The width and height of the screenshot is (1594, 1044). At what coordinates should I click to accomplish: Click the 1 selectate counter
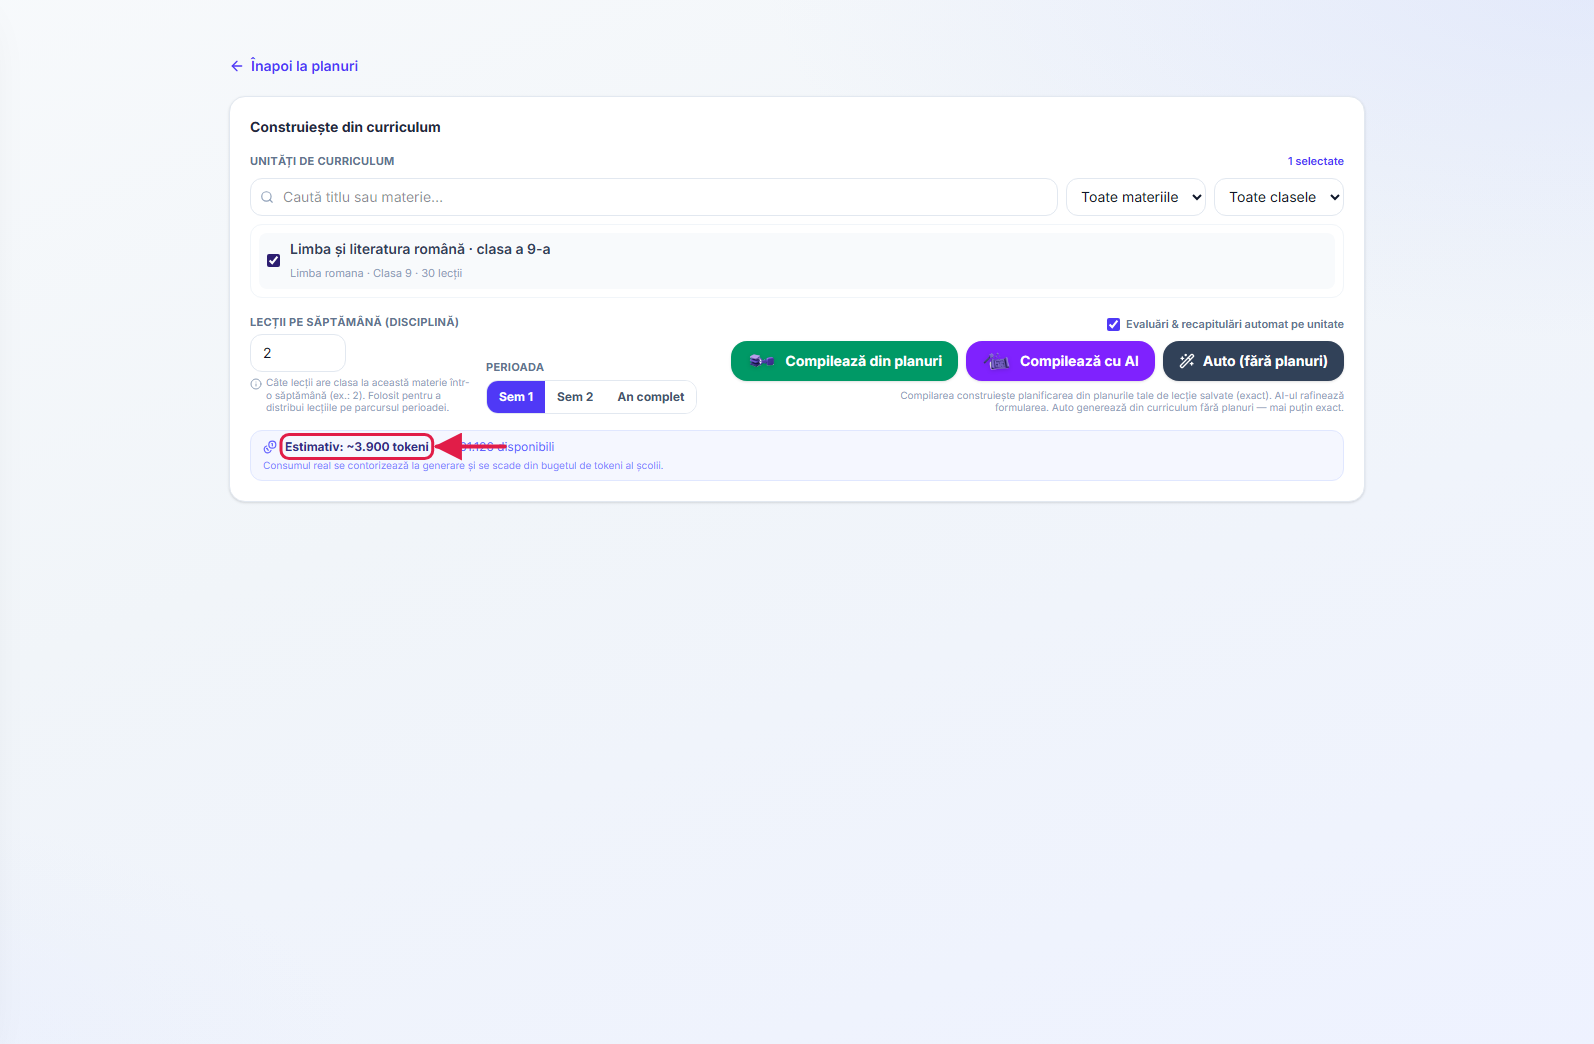click(1315, 161)
